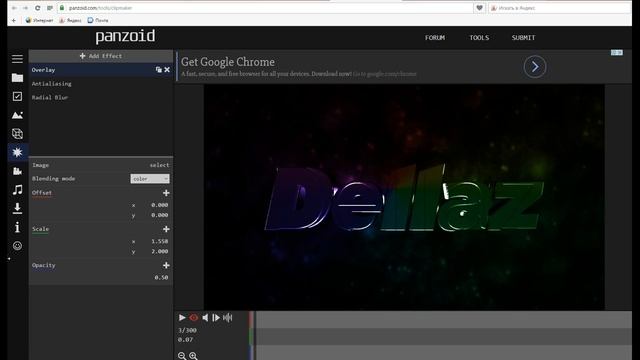The image size is (640, 360).
Task: Select the Overlay effect row
Action: coord(101,70)
